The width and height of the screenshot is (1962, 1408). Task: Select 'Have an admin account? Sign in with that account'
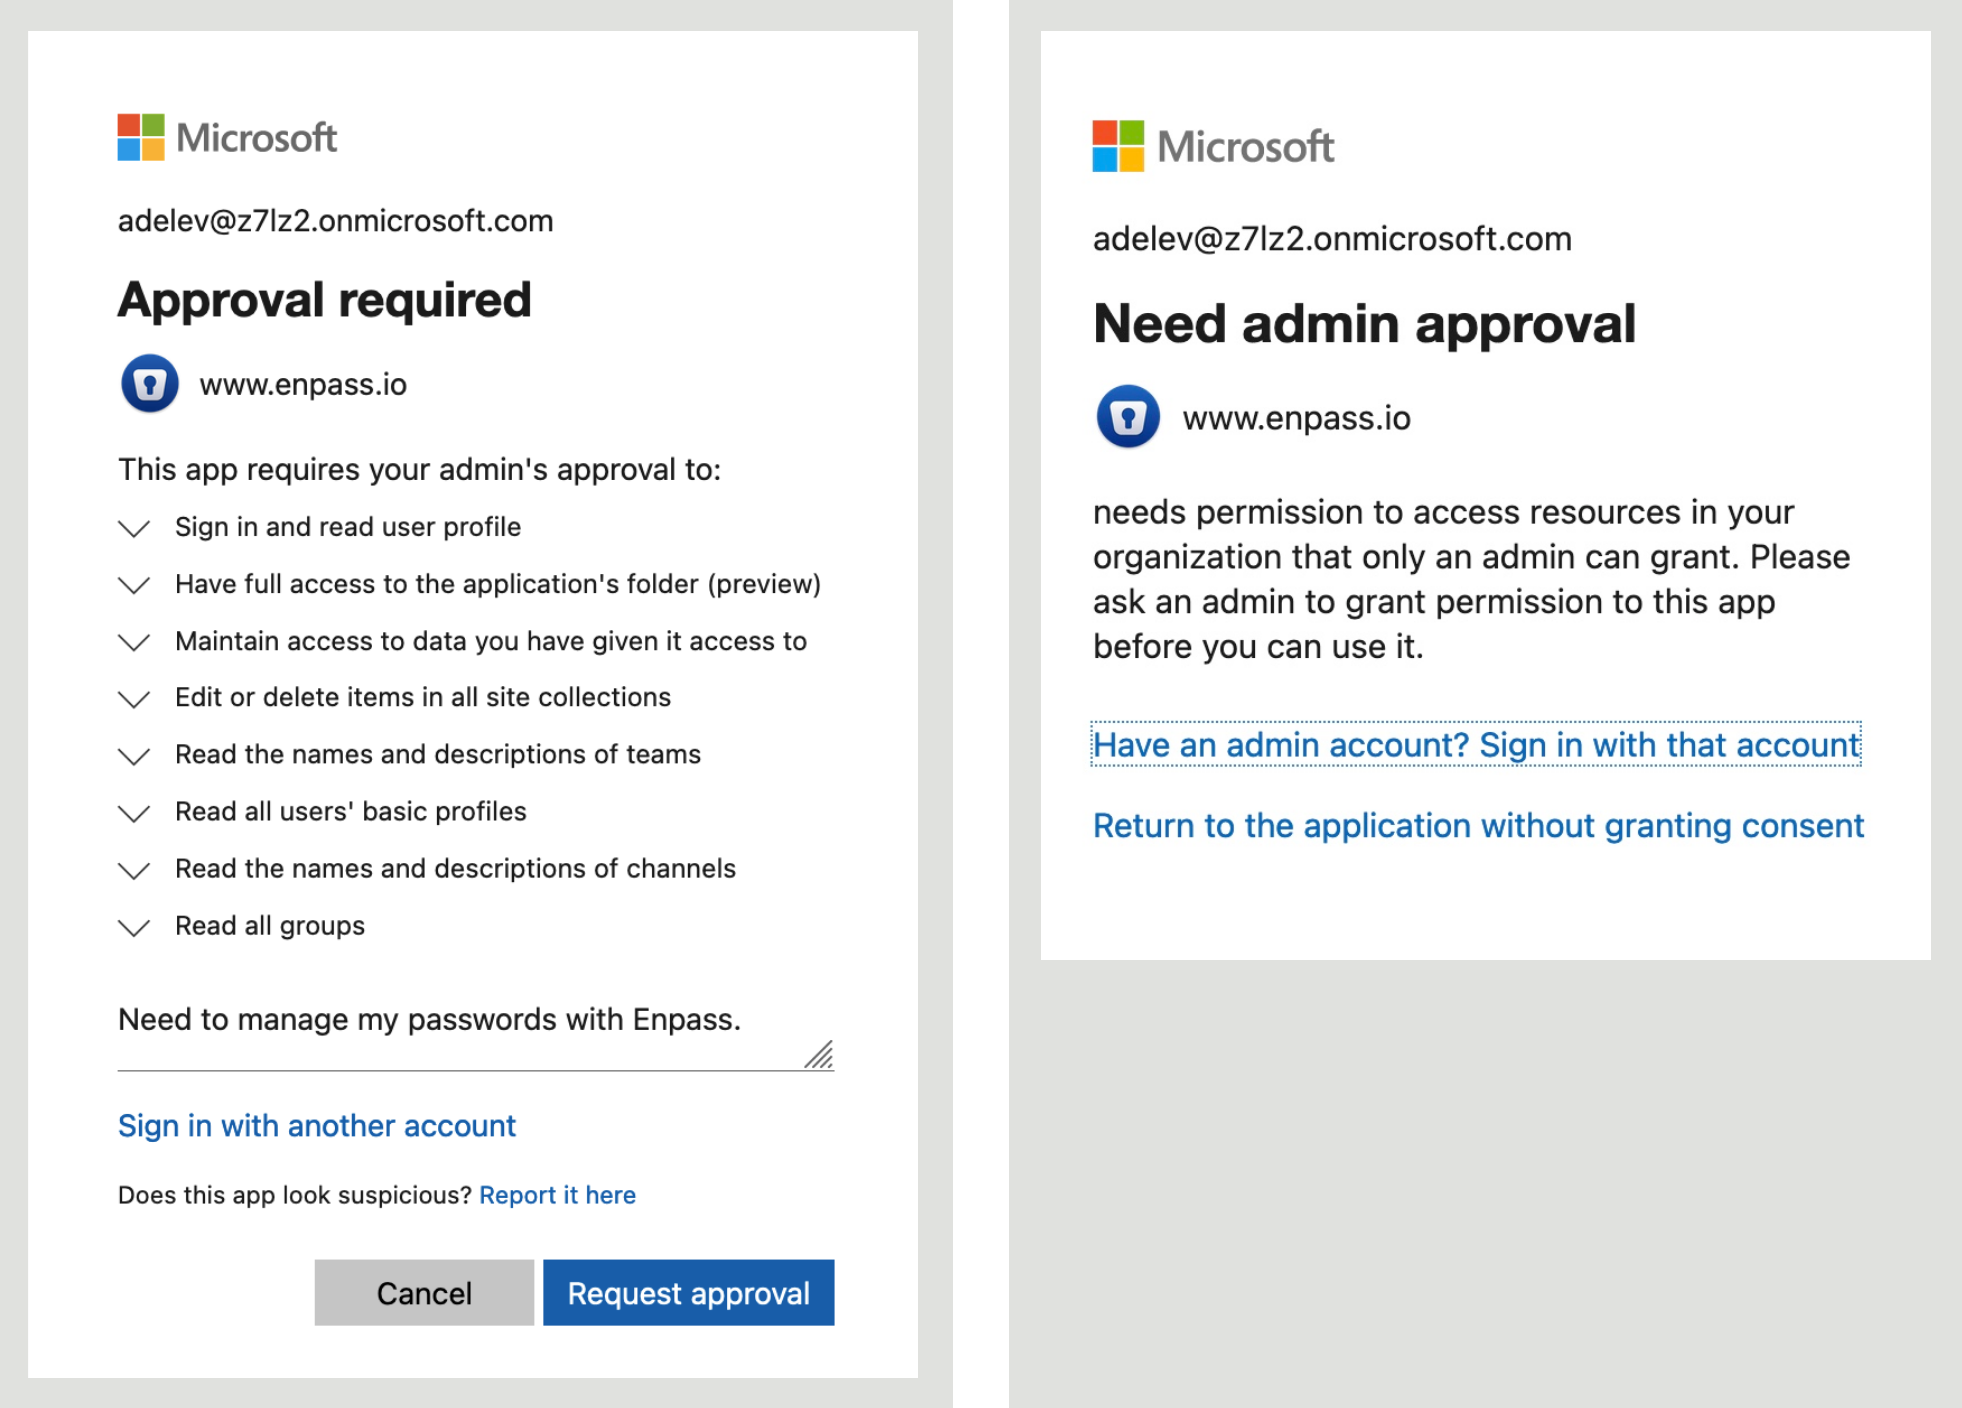point(1474,744)
